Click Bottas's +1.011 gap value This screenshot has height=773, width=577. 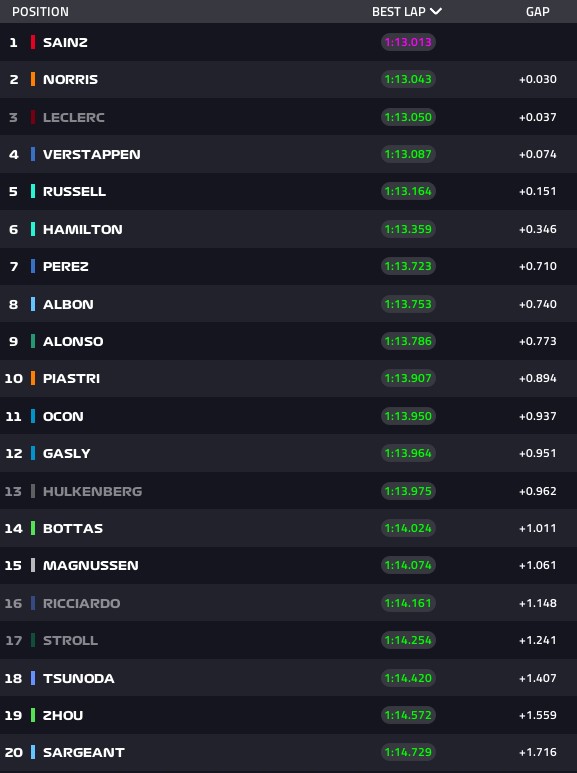(x=538, y=528)
